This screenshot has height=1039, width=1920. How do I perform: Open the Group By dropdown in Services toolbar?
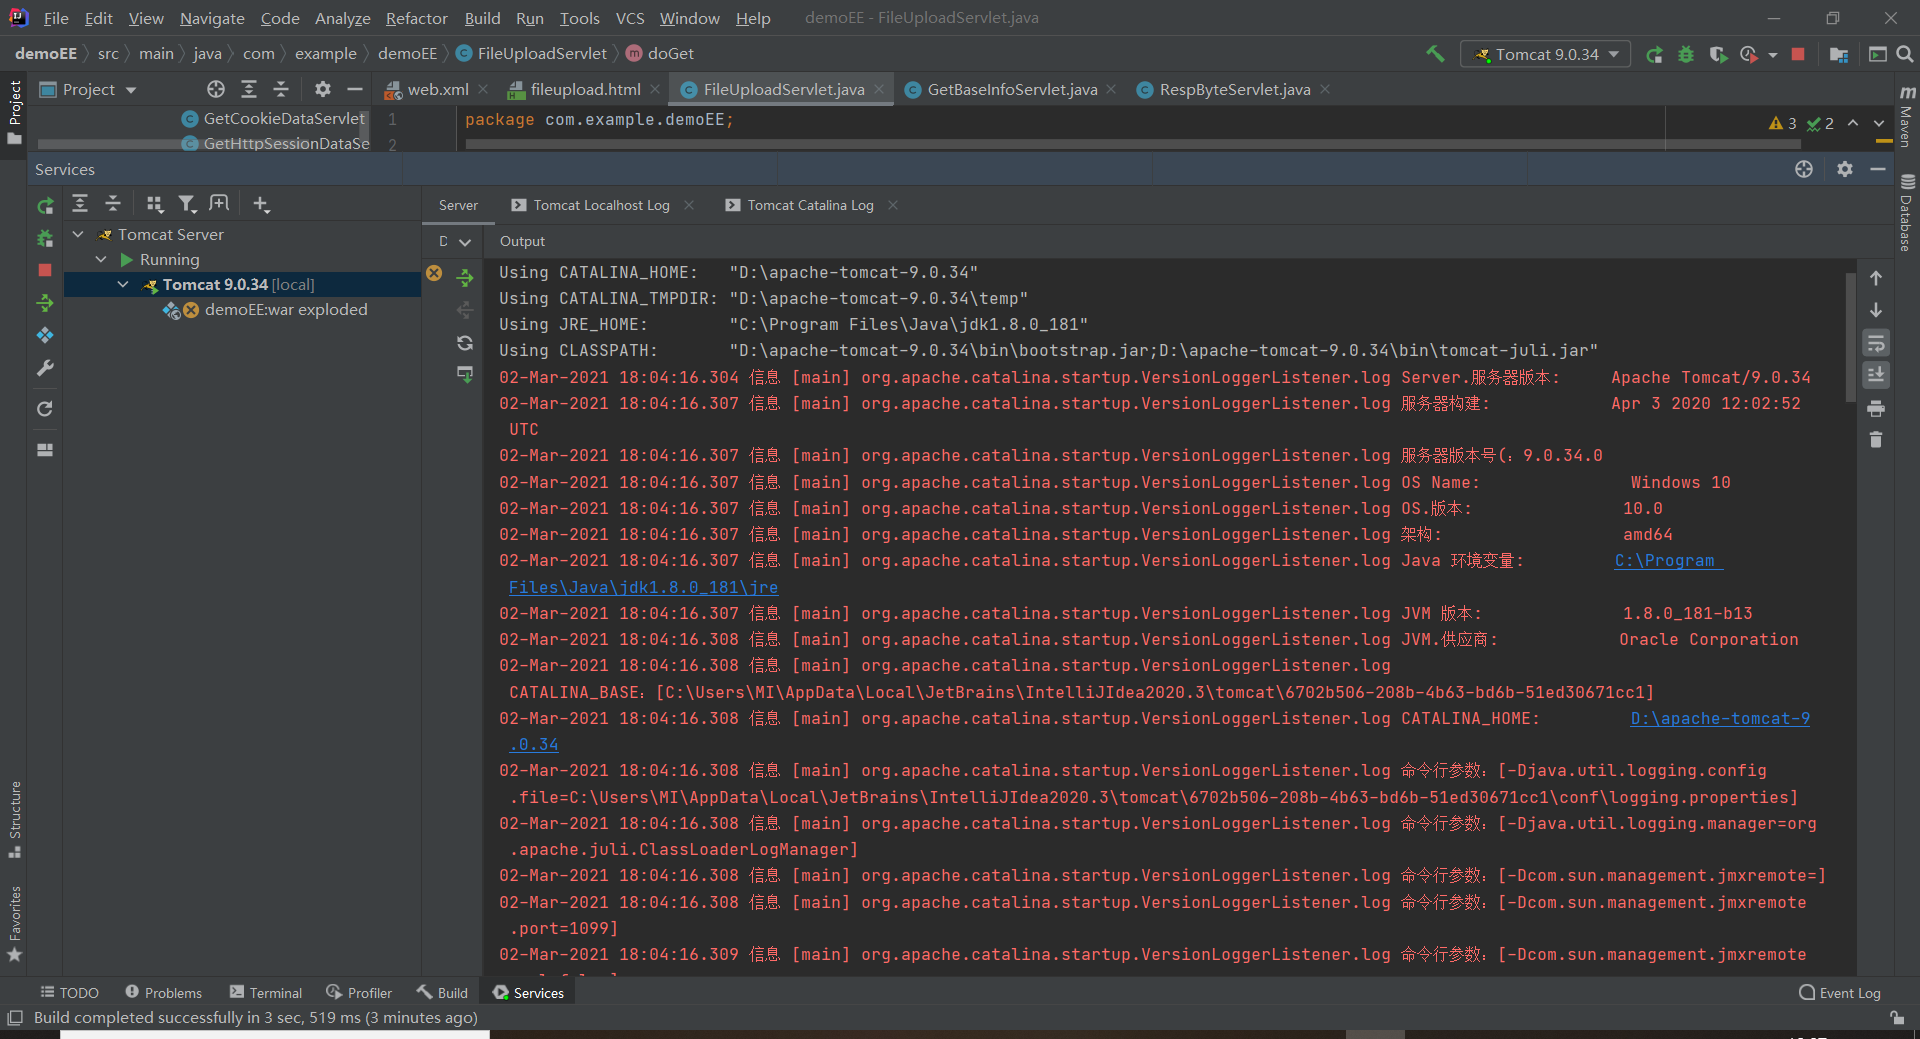[x=154, y=204]
